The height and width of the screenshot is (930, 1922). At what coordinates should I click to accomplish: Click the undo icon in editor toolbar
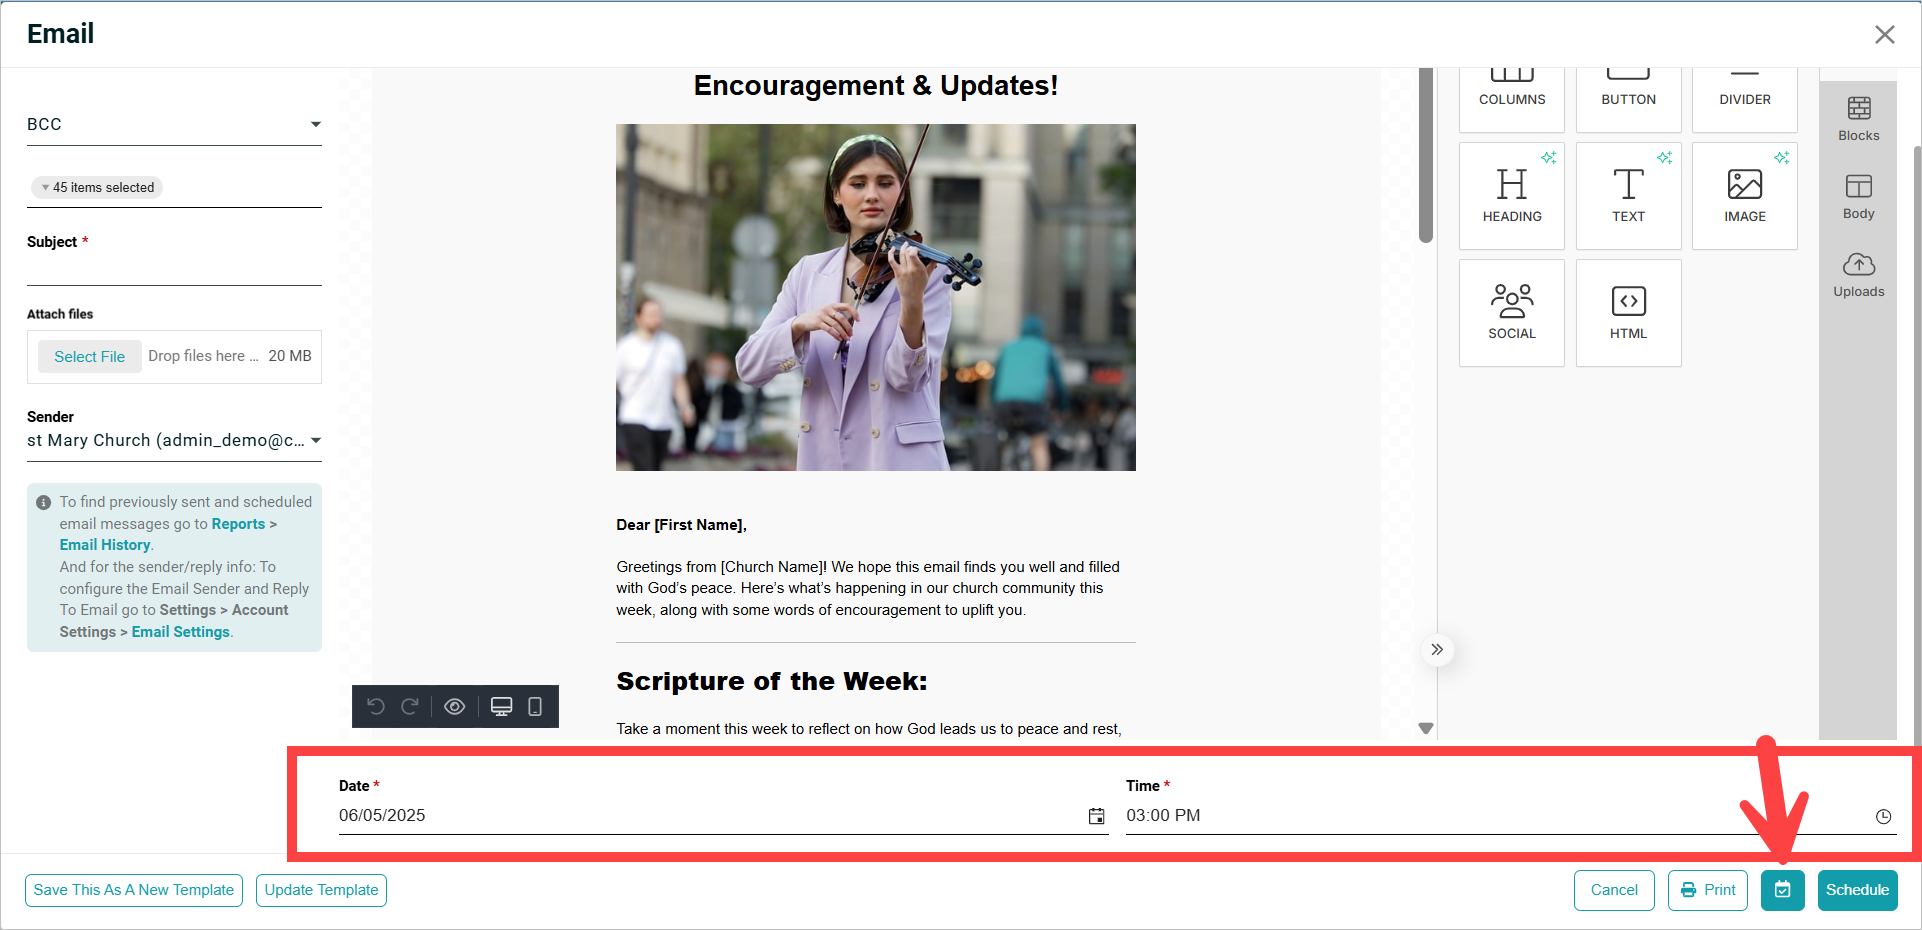click(376, 707)
